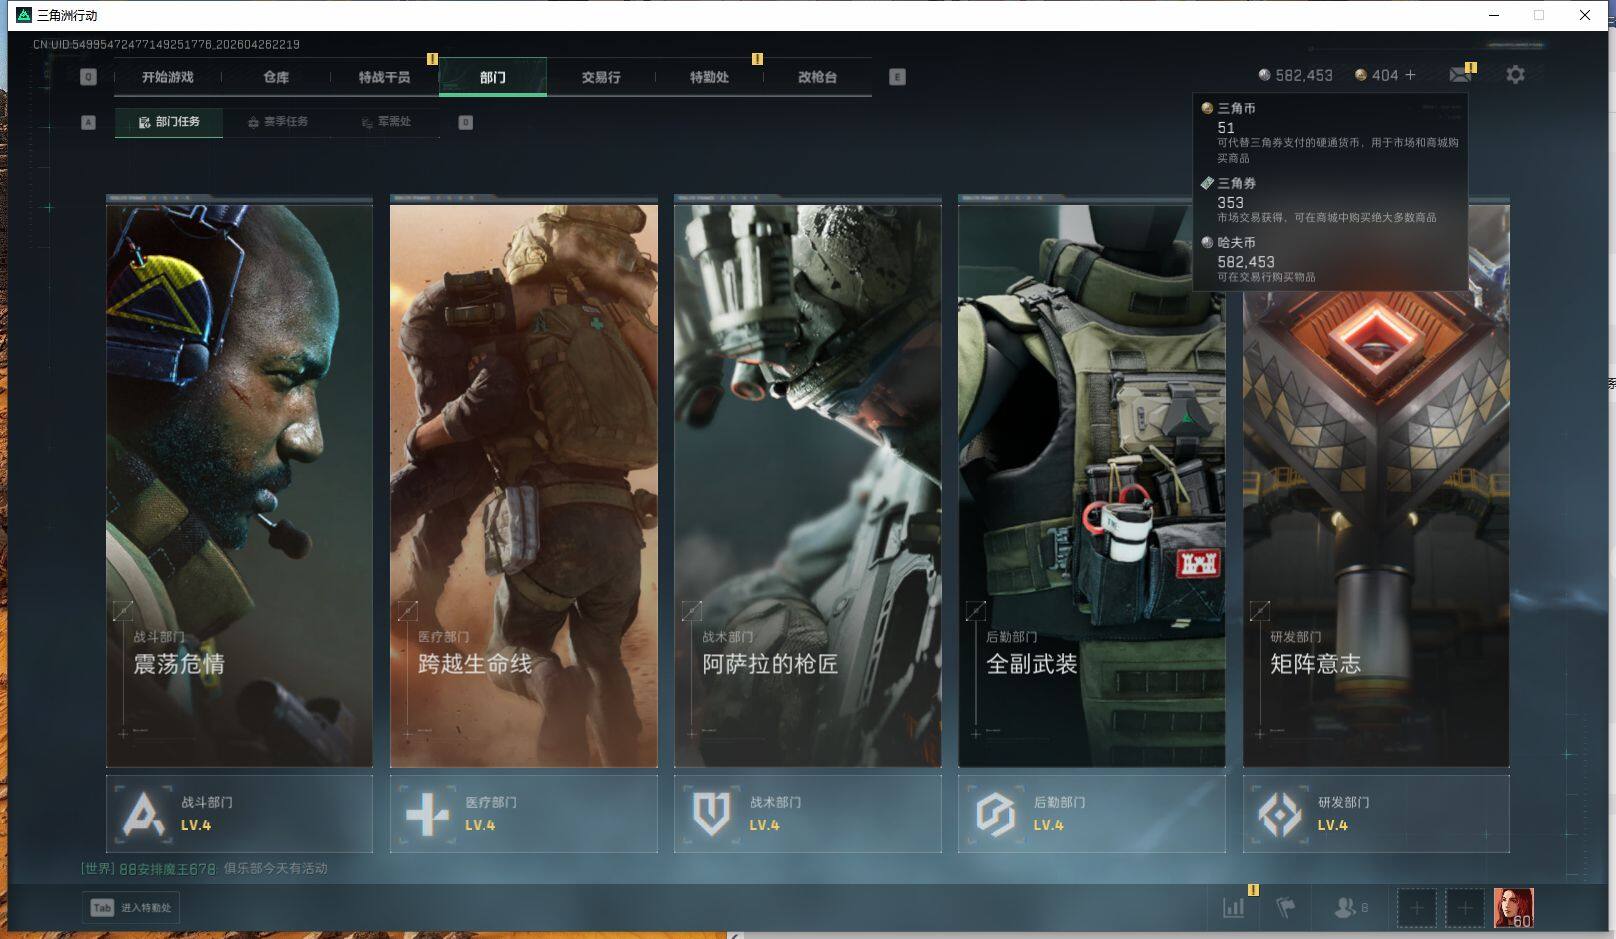
Task: Open the 交易行 tab
Action: 601,77
